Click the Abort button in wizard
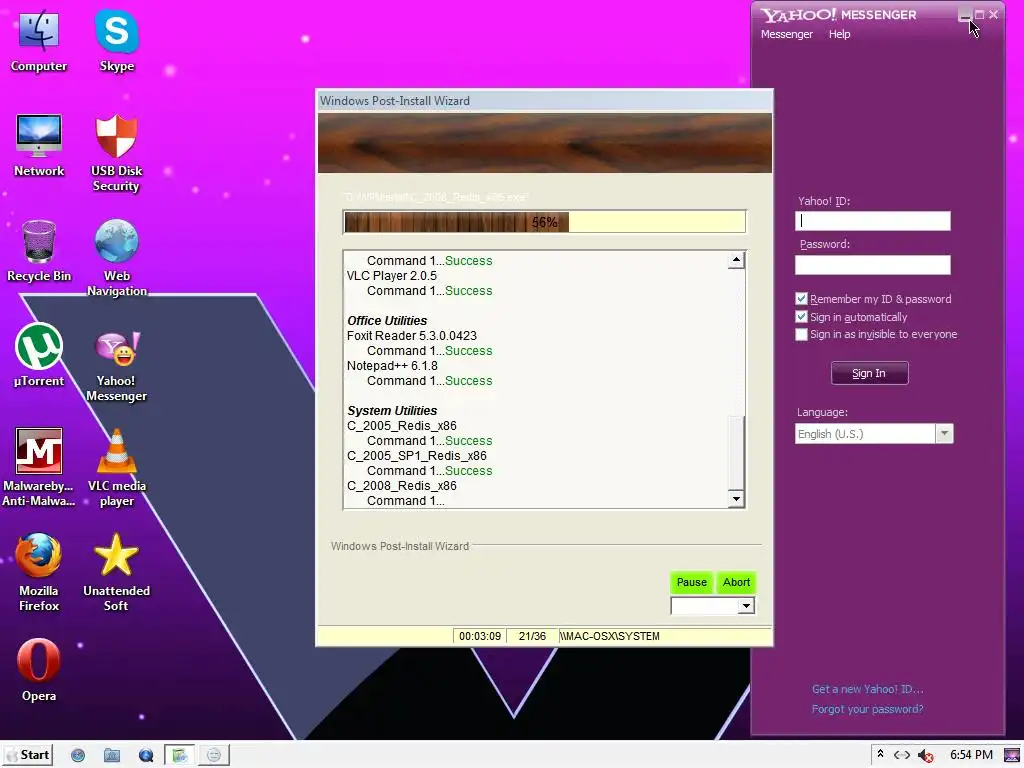This screenshot has width=1024, height=768. pyautogui.click(x=737, y=582)
